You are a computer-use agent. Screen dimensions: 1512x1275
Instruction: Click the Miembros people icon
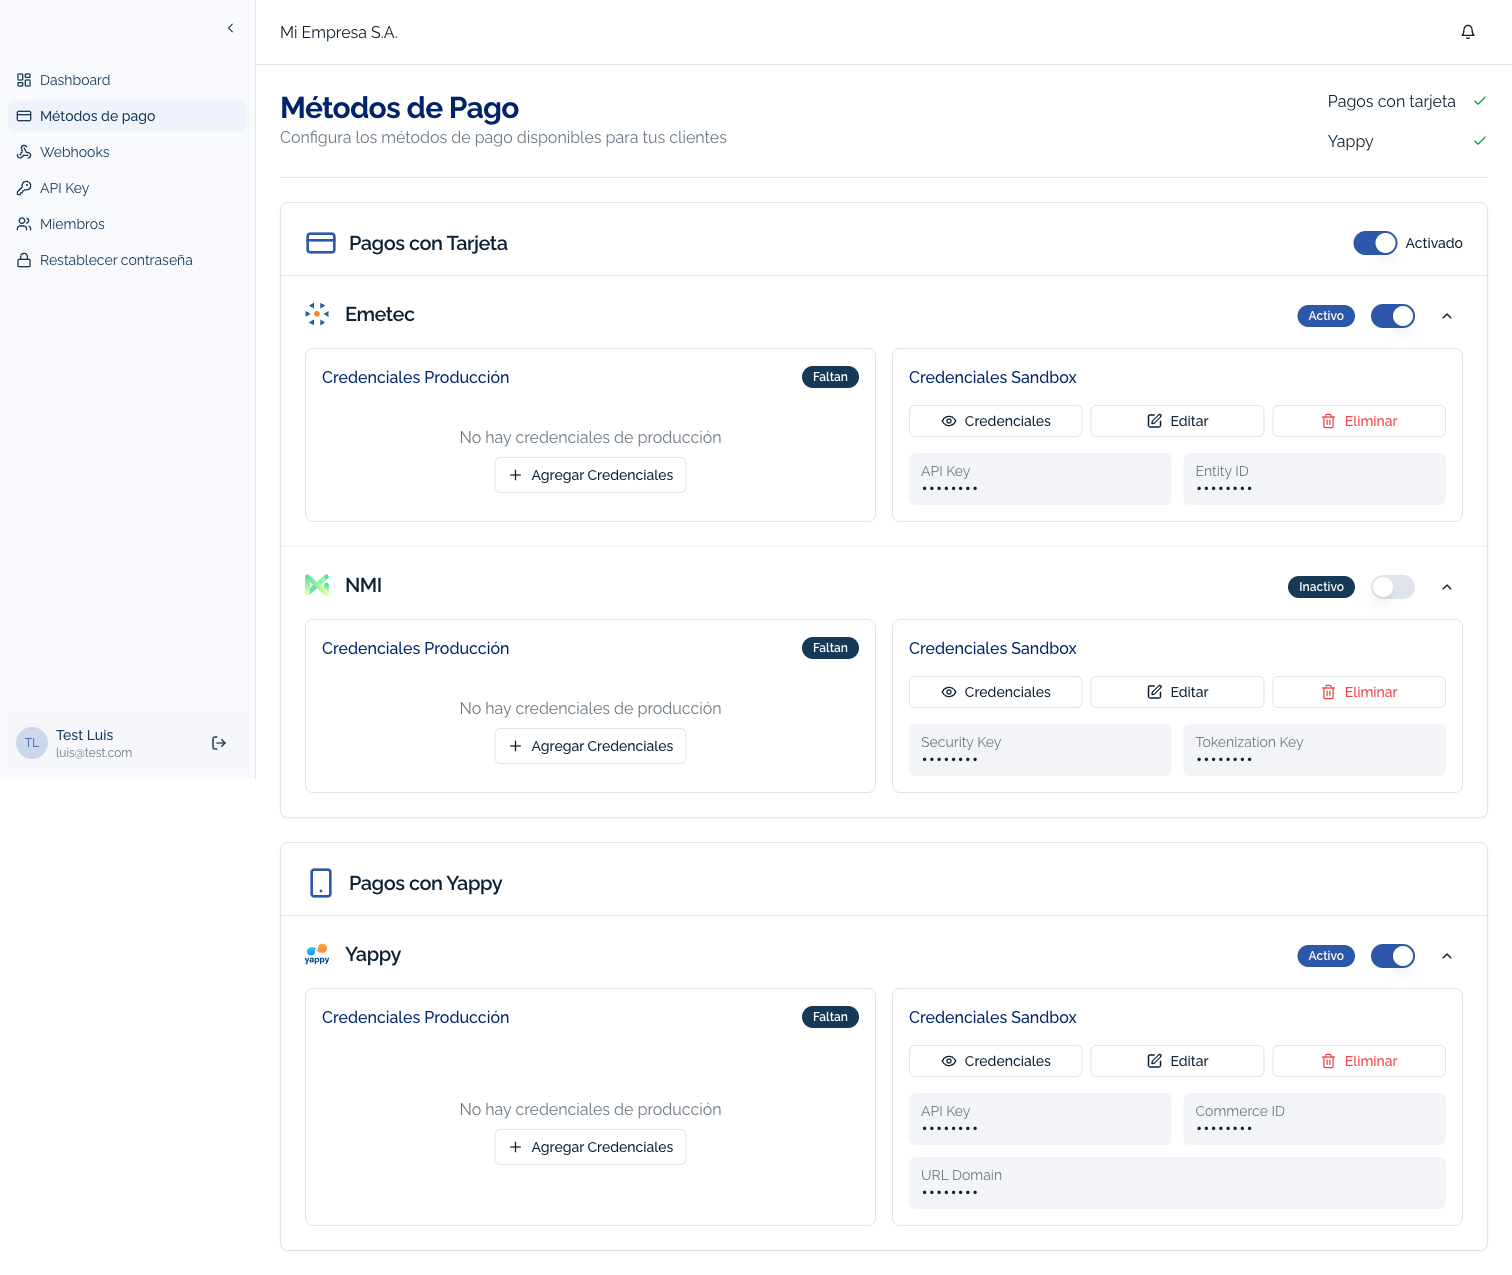tap(24, 224)
